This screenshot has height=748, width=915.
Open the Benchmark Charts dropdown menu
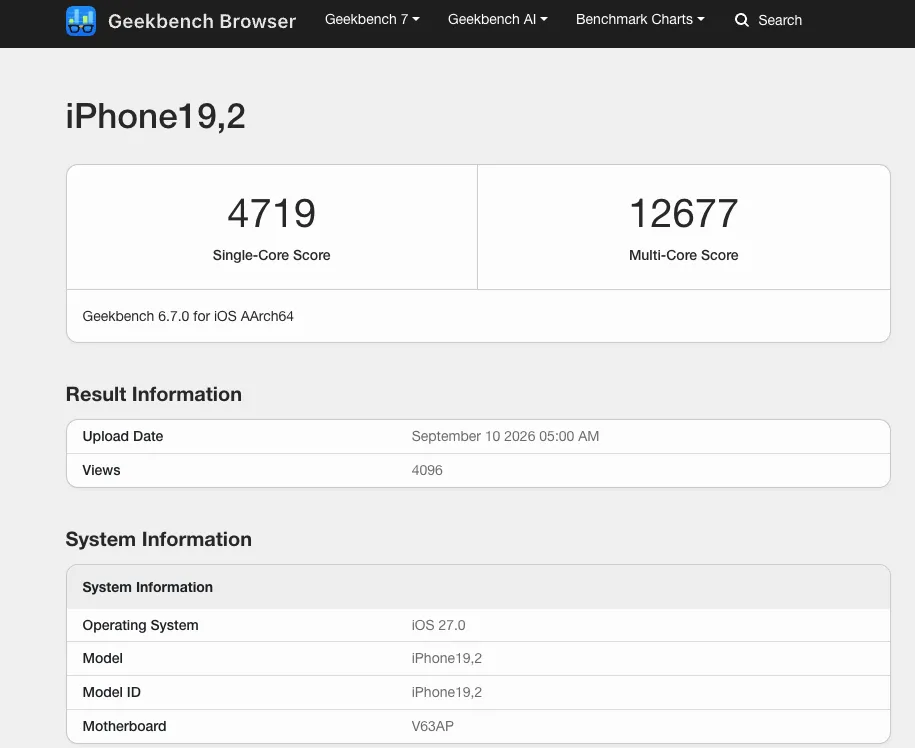click(640, 19)
